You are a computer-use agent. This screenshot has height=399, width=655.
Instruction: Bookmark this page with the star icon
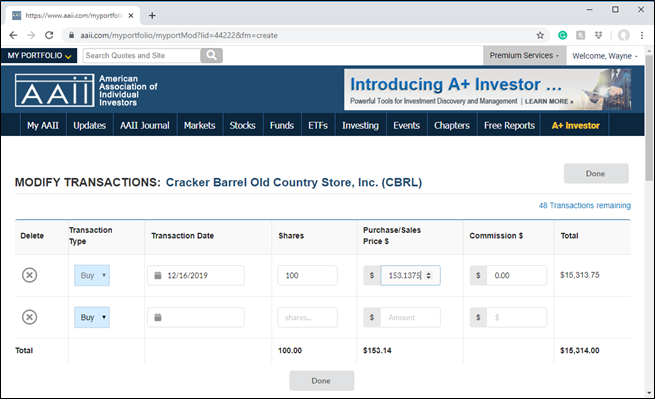(540, 36)
